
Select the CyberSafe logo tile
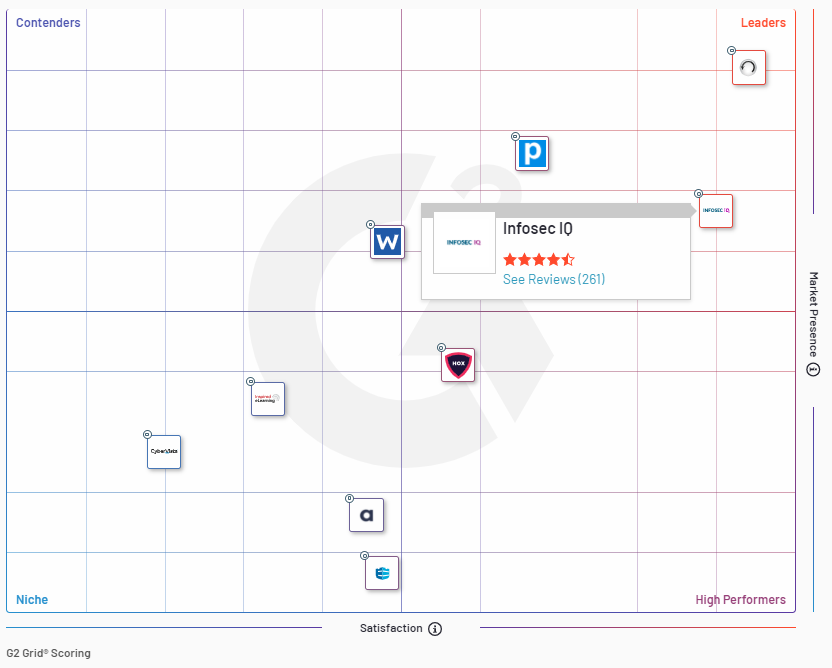tap(164, 452)
